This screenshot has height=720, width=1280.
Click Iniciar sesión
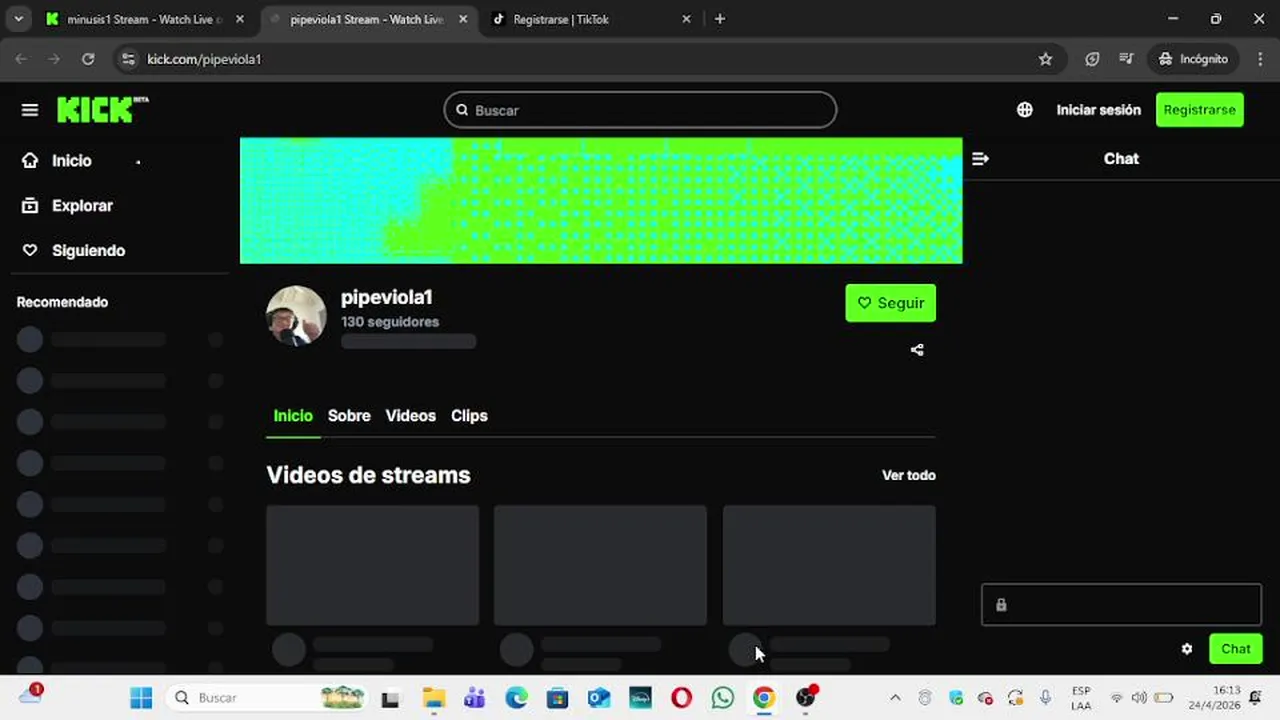coord(1098,110)
